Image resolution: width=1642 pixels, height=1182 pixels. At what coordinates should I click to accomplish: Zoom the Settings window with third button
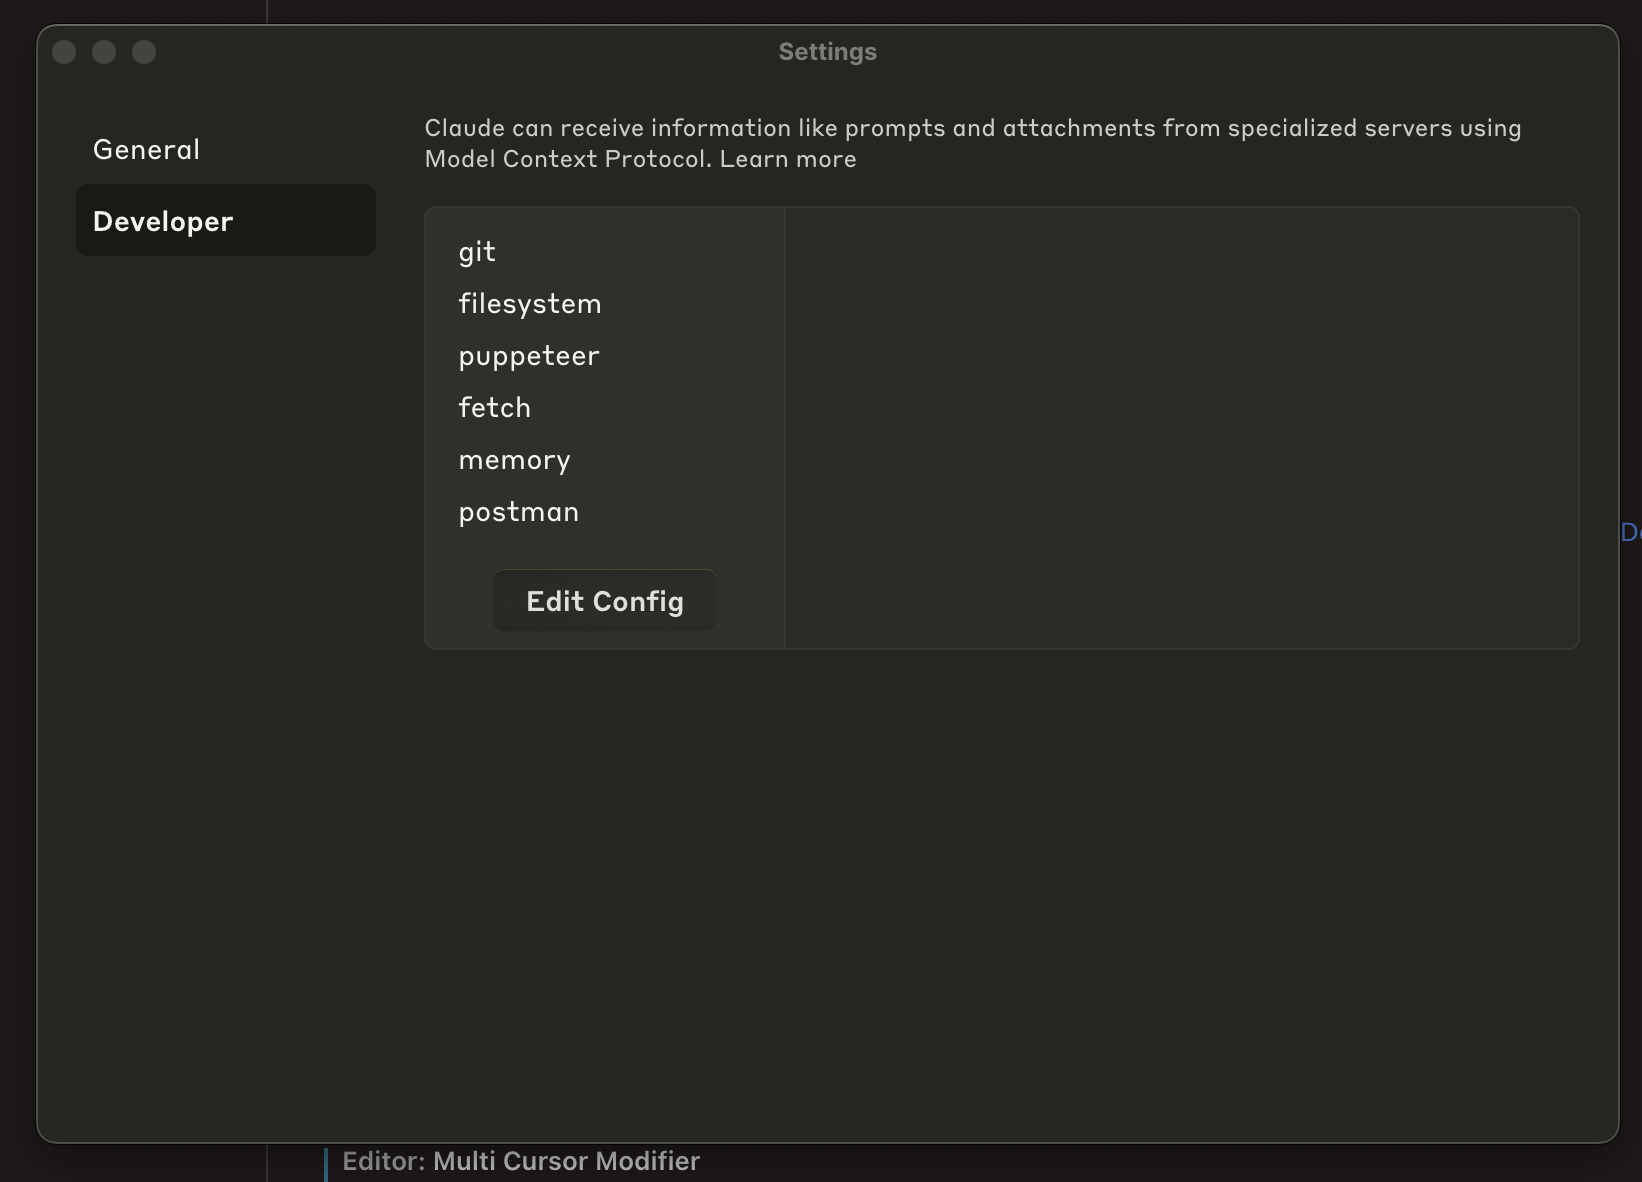coord(144,52)
